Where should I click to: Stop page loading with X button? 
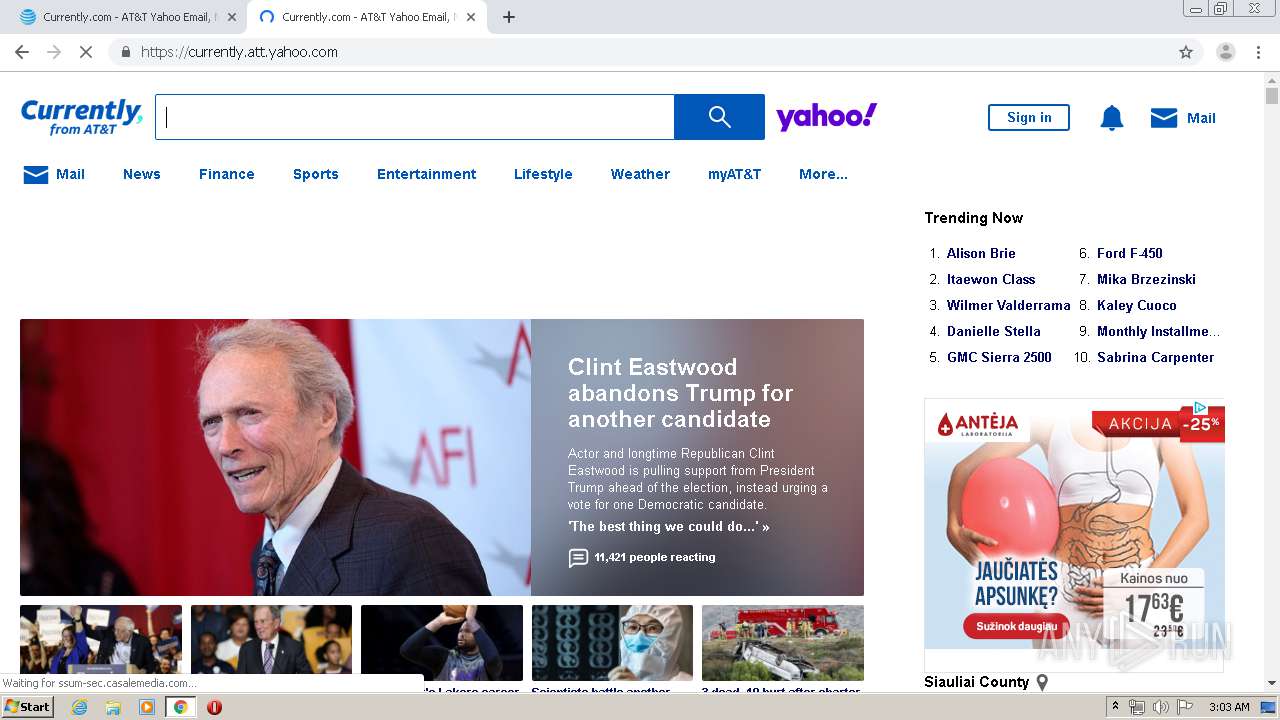click(85, 52)
